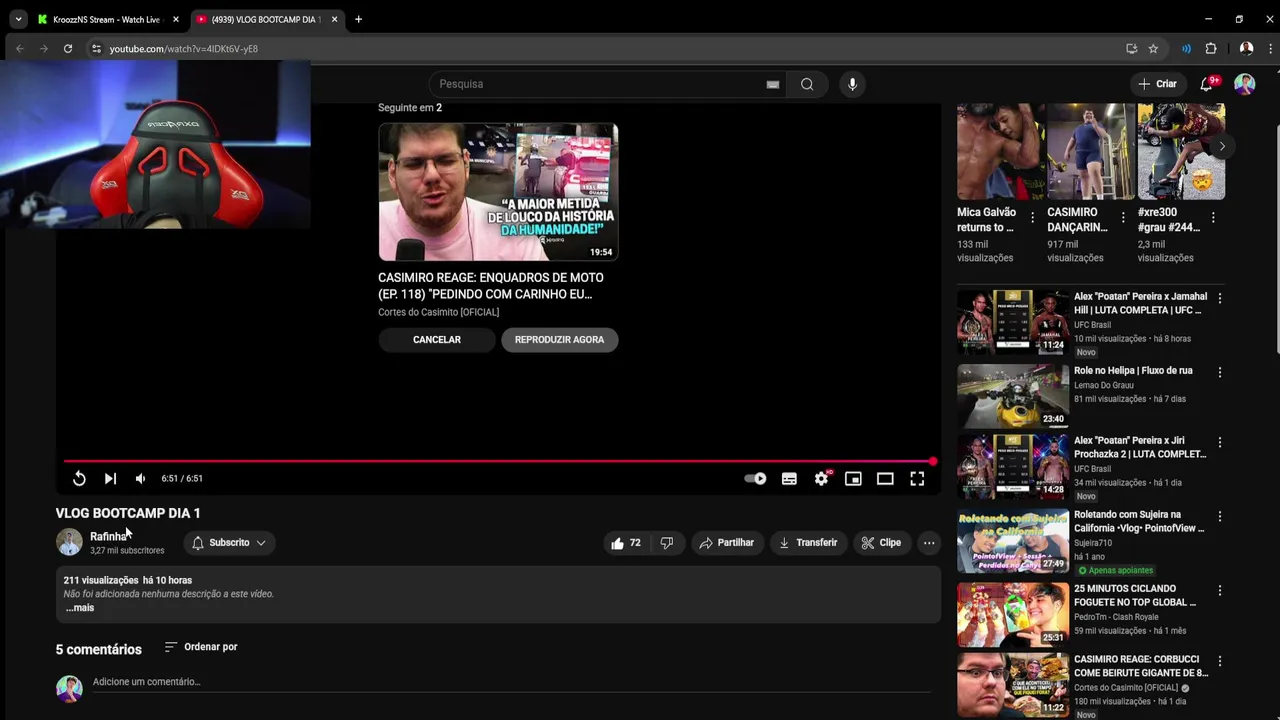This screenshot has width=1280, height=720.
Task: Open YouTube notifications bell
Action: point(1207,84)
